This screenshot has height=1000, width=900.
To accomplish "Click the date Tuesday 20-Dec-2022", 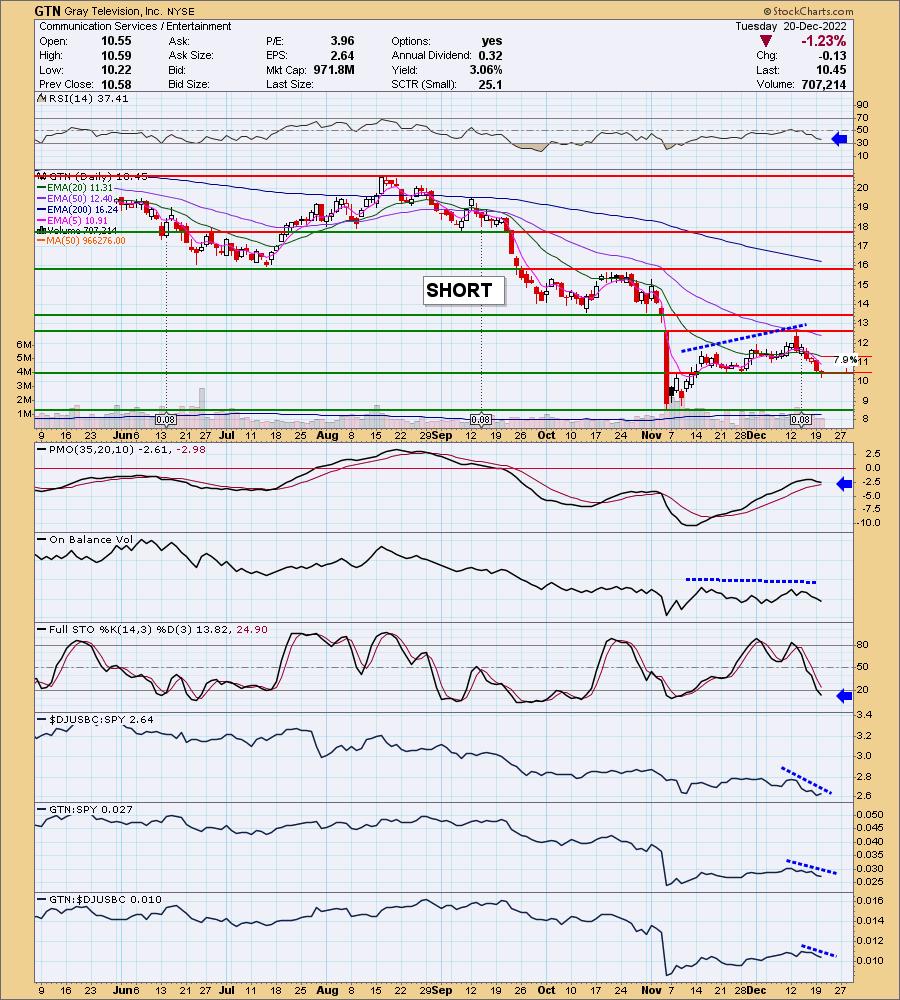I will 791,26.
